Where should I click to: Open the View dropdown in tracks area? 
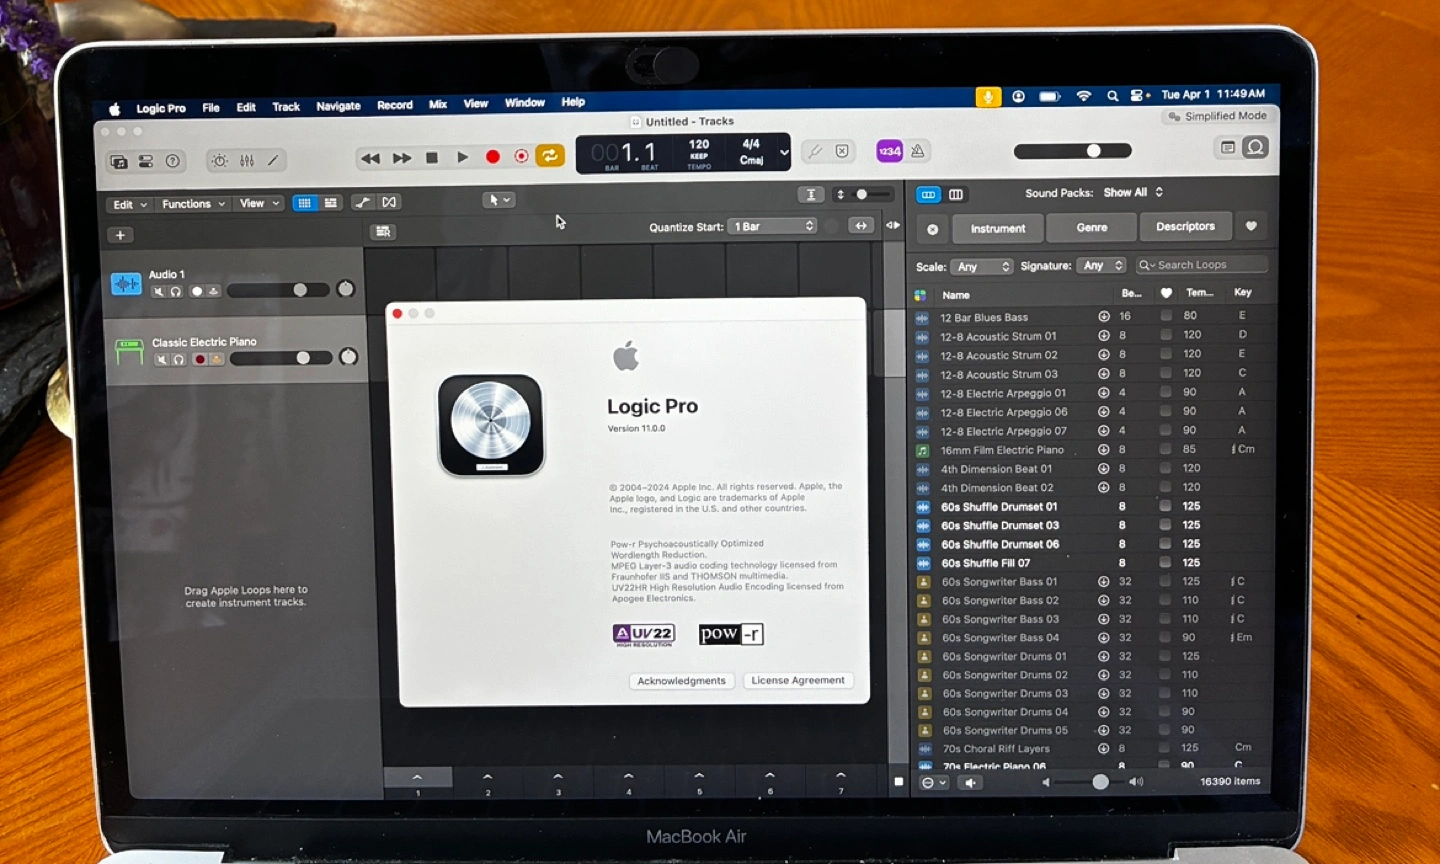(259, 204)
